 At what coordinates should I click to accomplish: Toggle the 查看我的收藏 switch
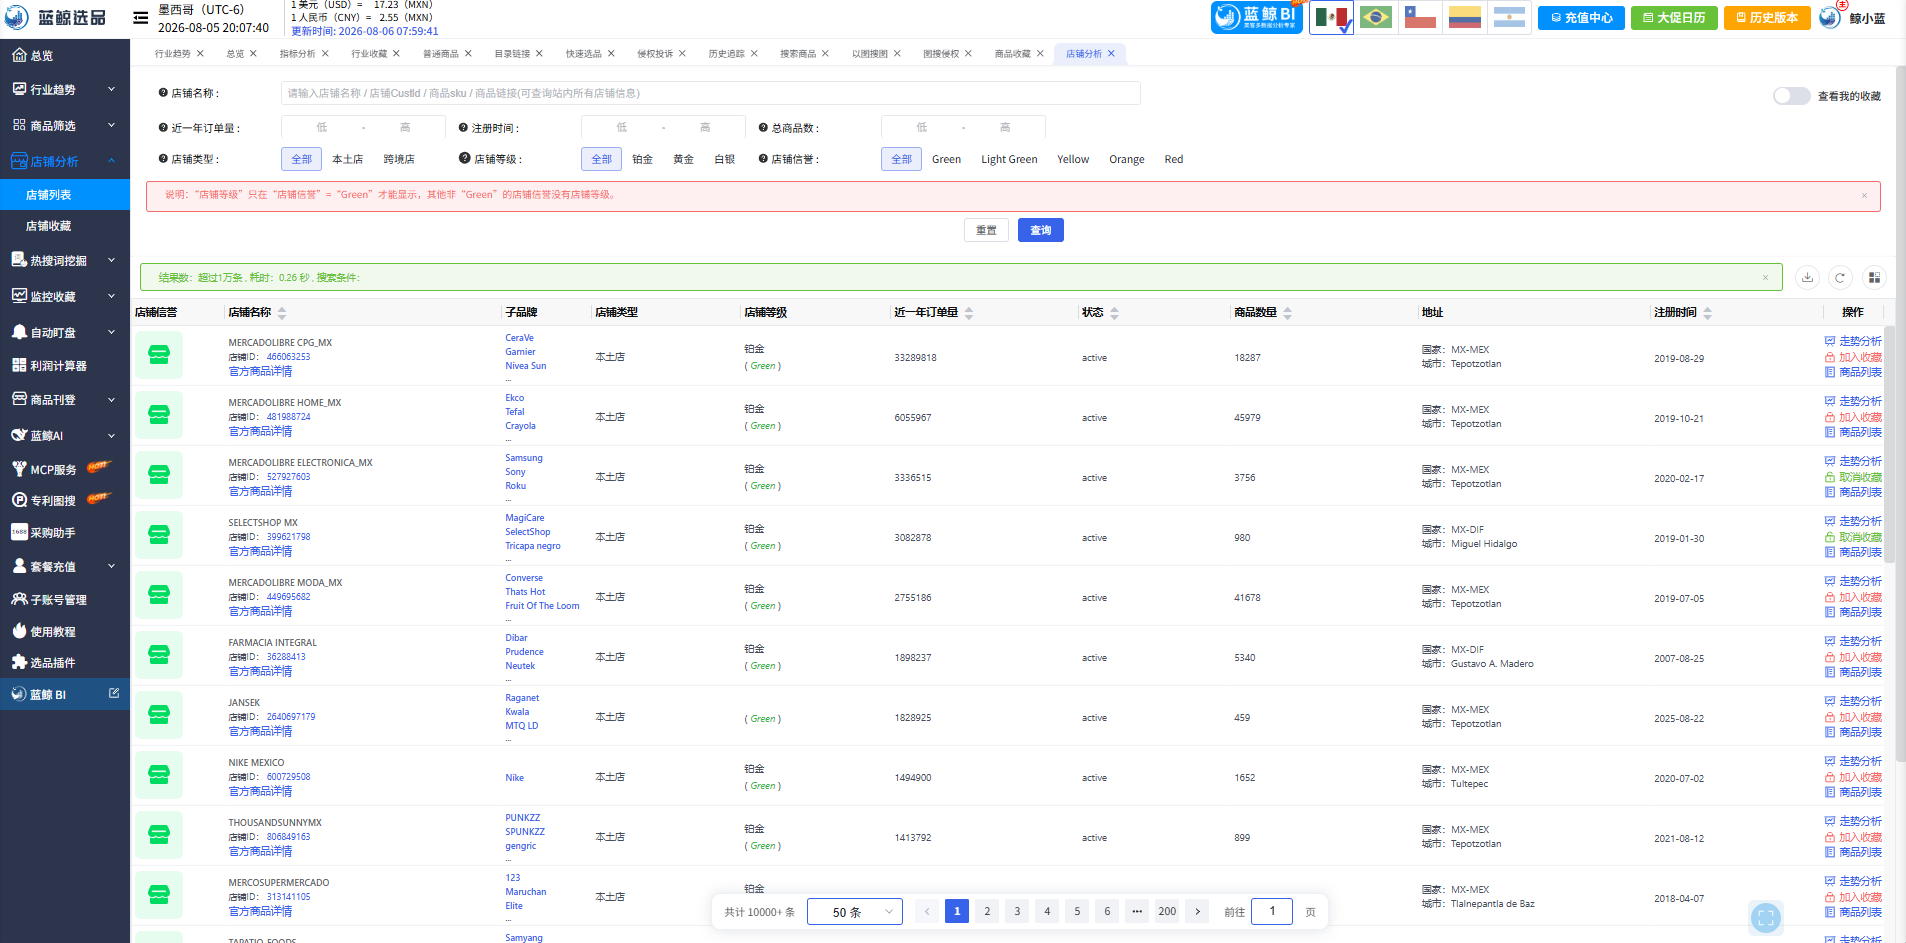pyautogui.click(x=1792, y=96)
